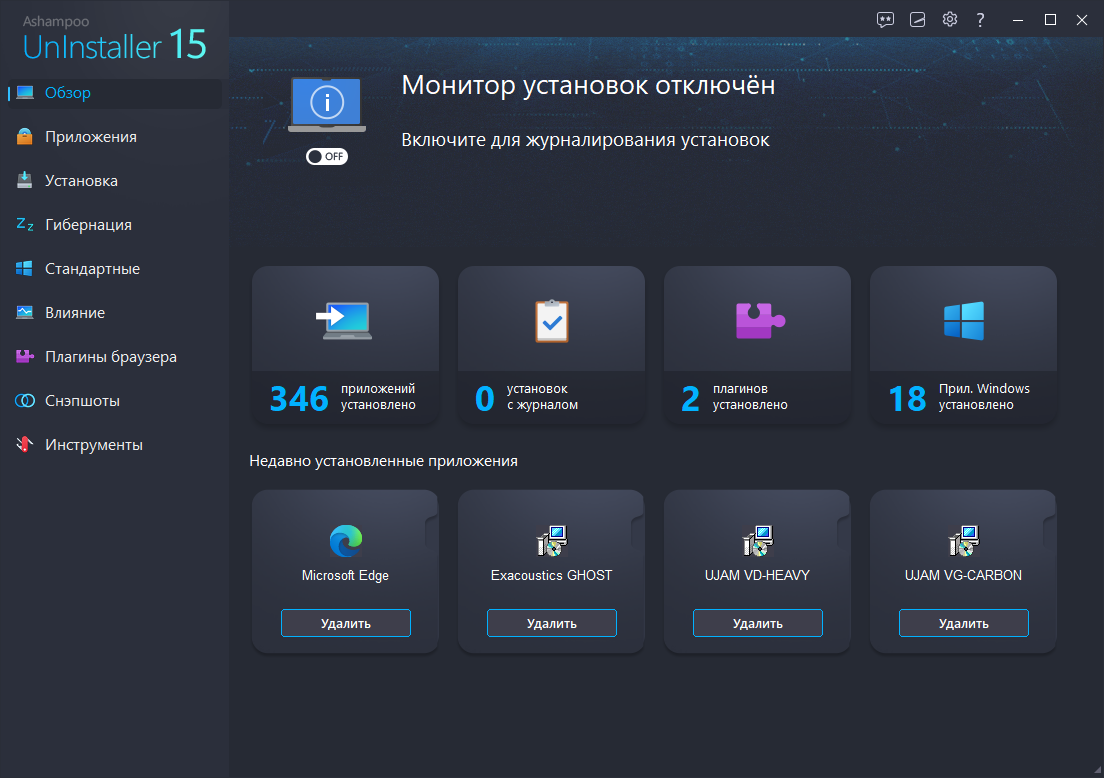Click the Приложения lock bag icon
The image size is (1104, 778).
pos(25,137)
